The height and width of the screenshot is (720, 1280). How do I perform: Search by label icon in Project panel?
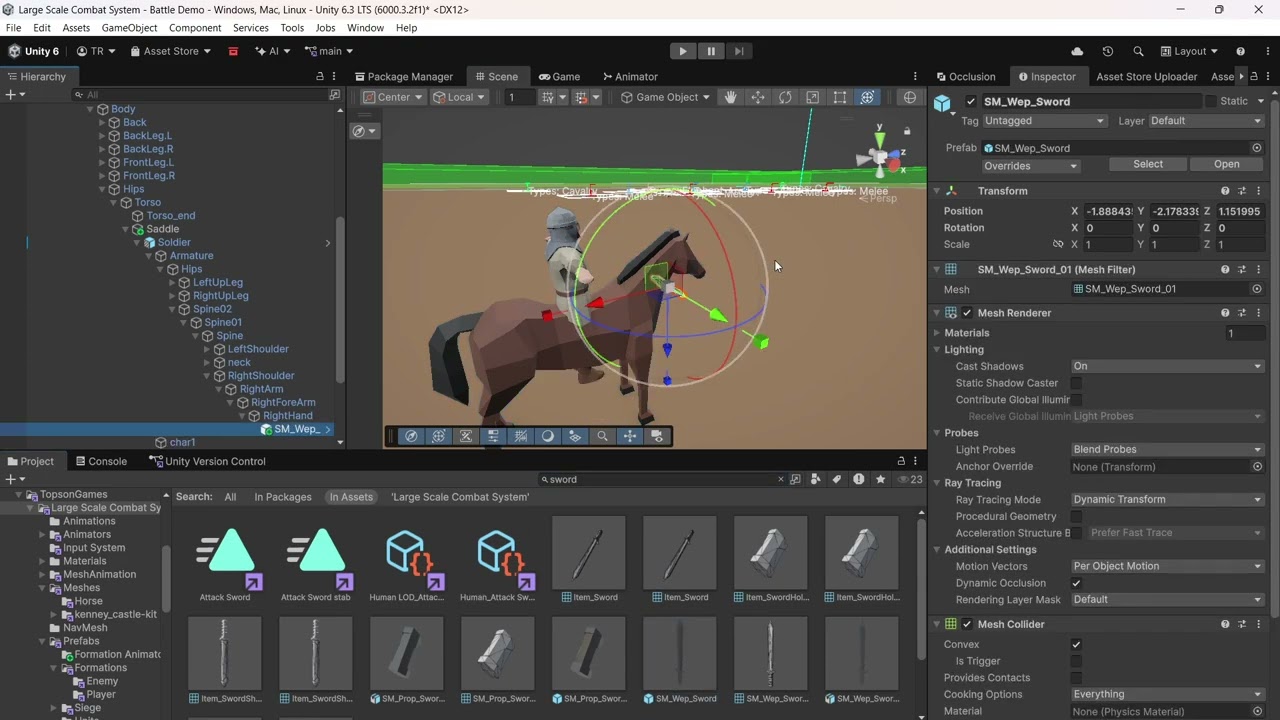tap(837, 479)
